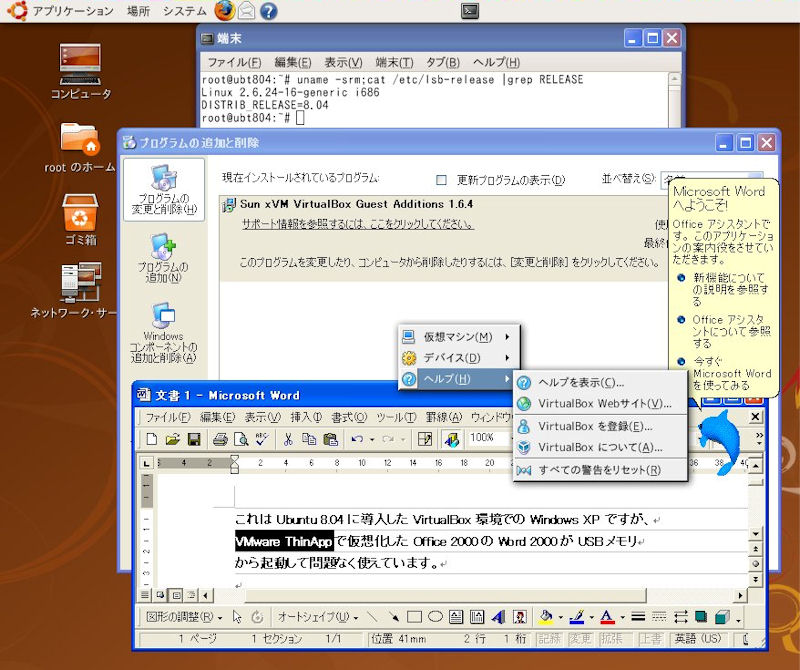
Task: Select the Oval drawing tool
Action: (x=435, y=617)
